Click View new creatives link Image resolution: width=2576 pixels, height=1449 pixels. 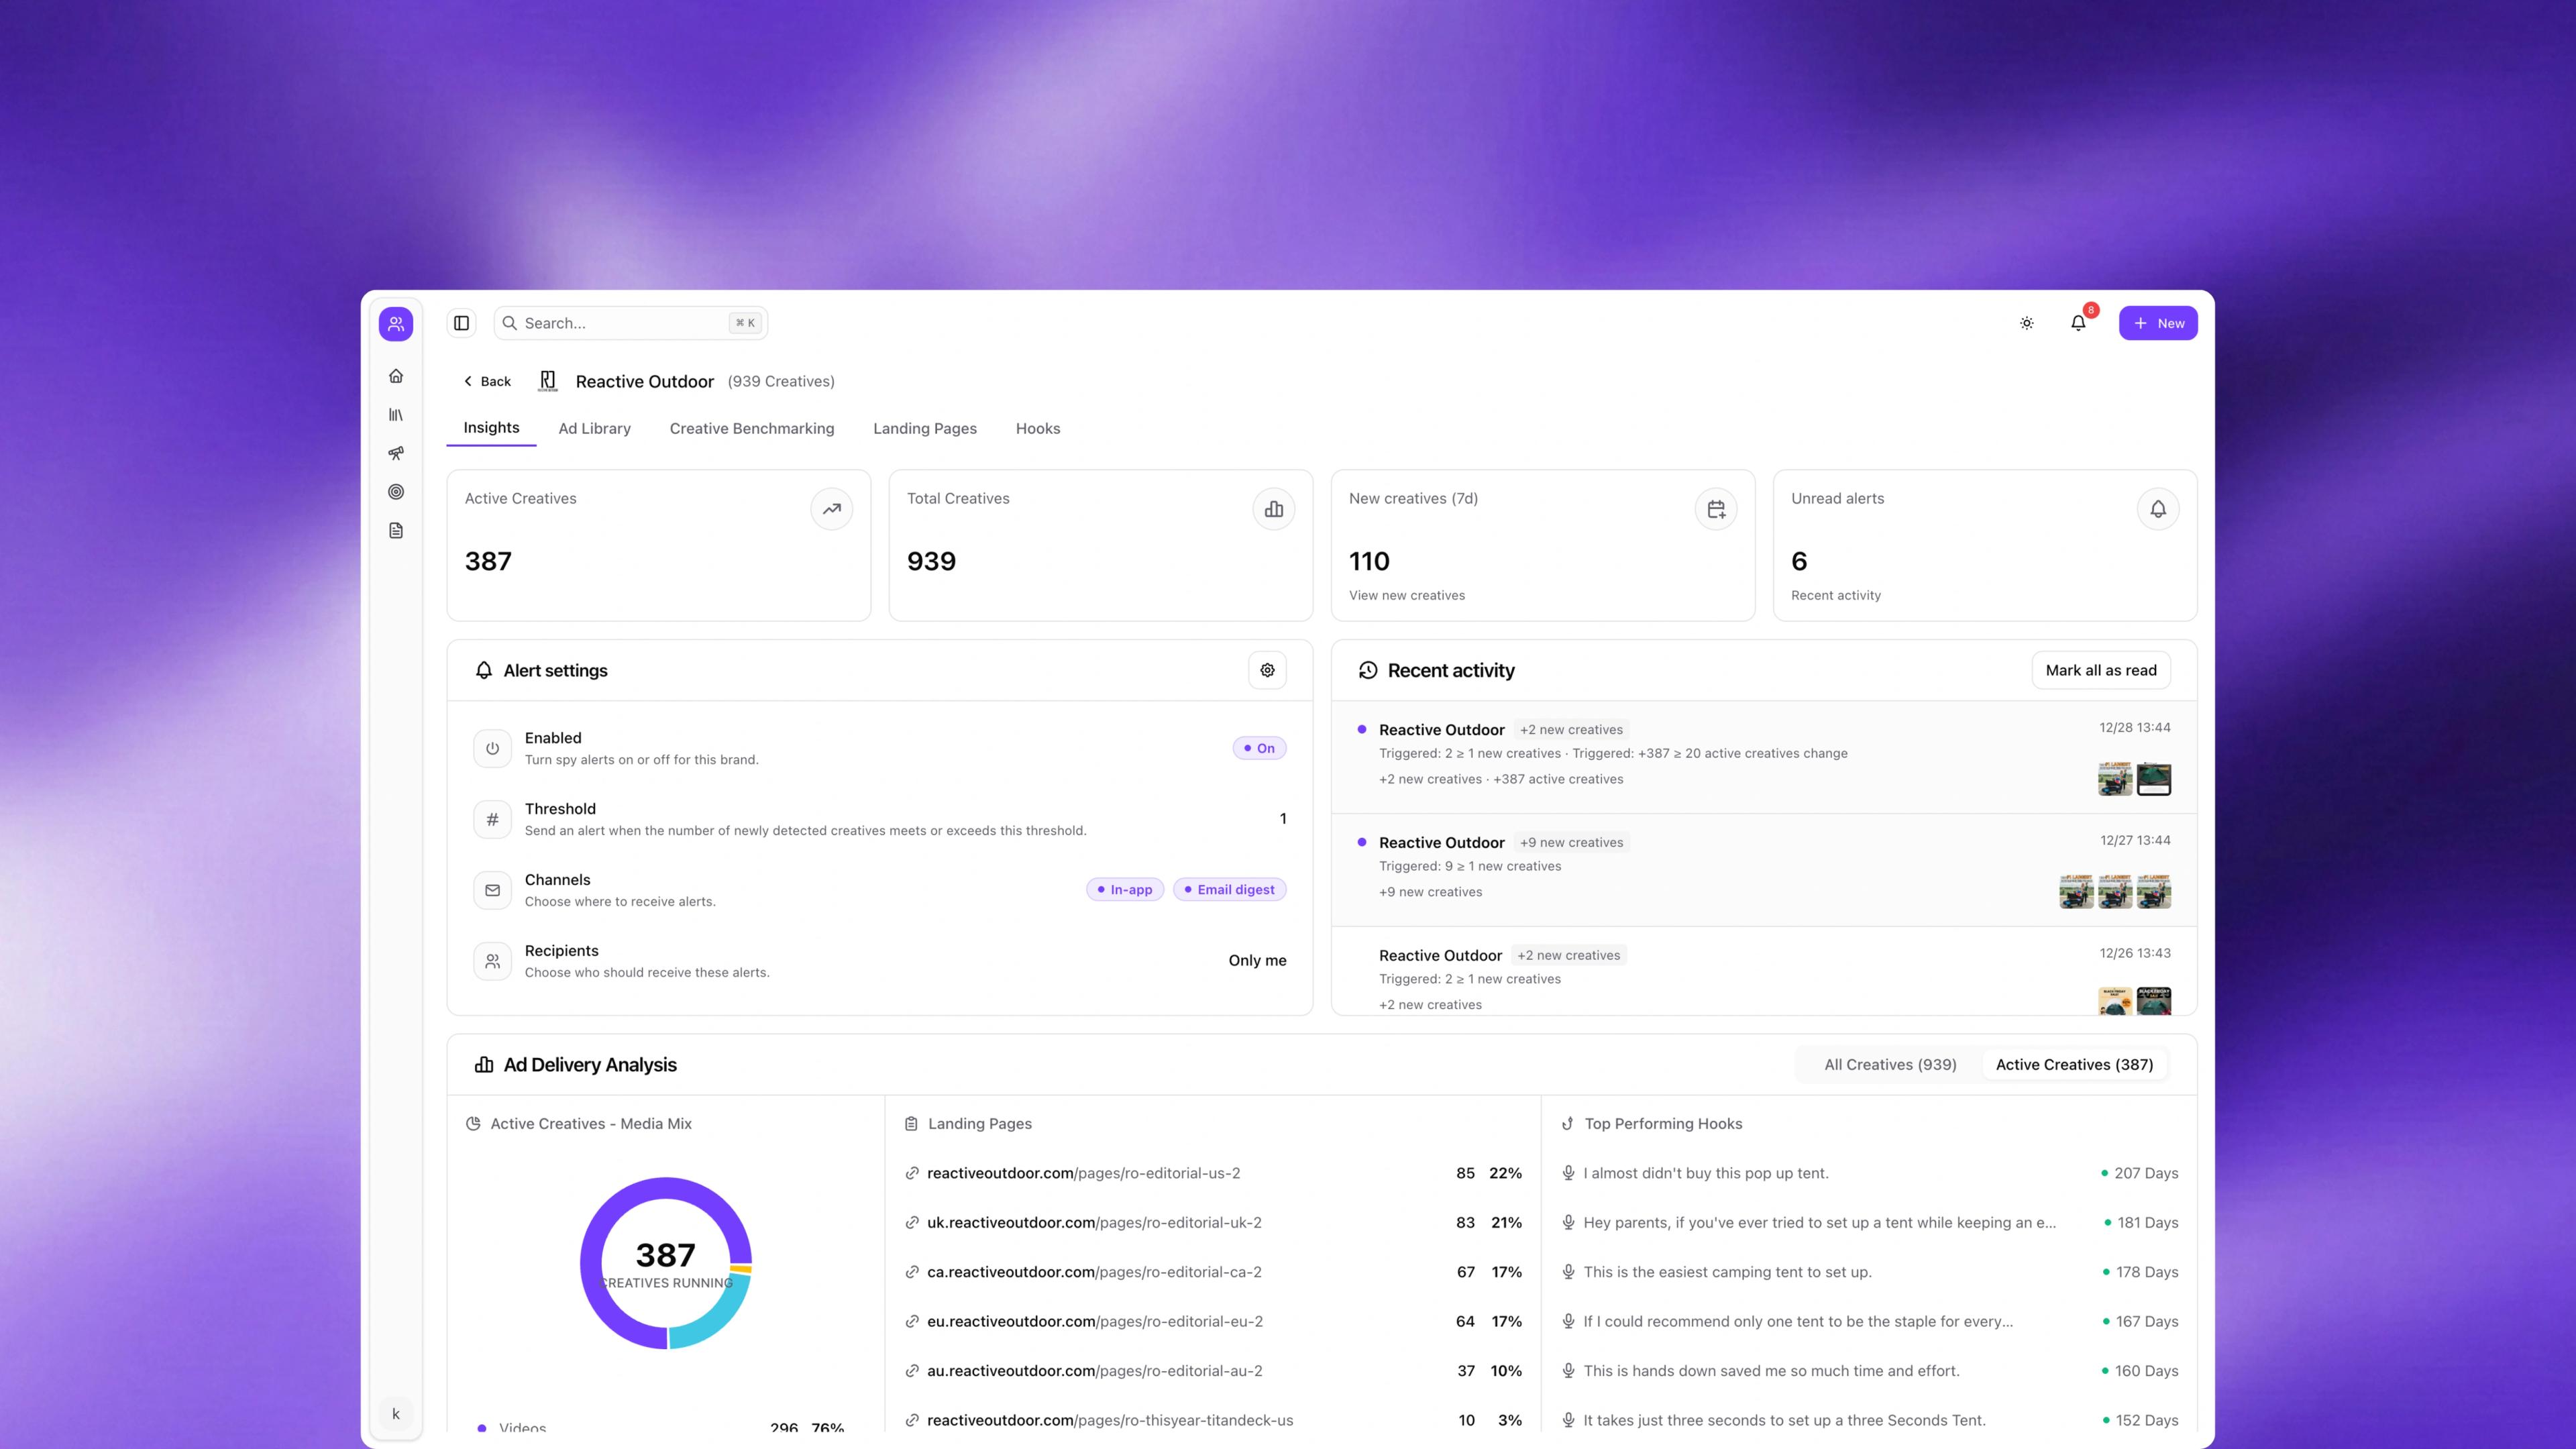pos(1406,595)
